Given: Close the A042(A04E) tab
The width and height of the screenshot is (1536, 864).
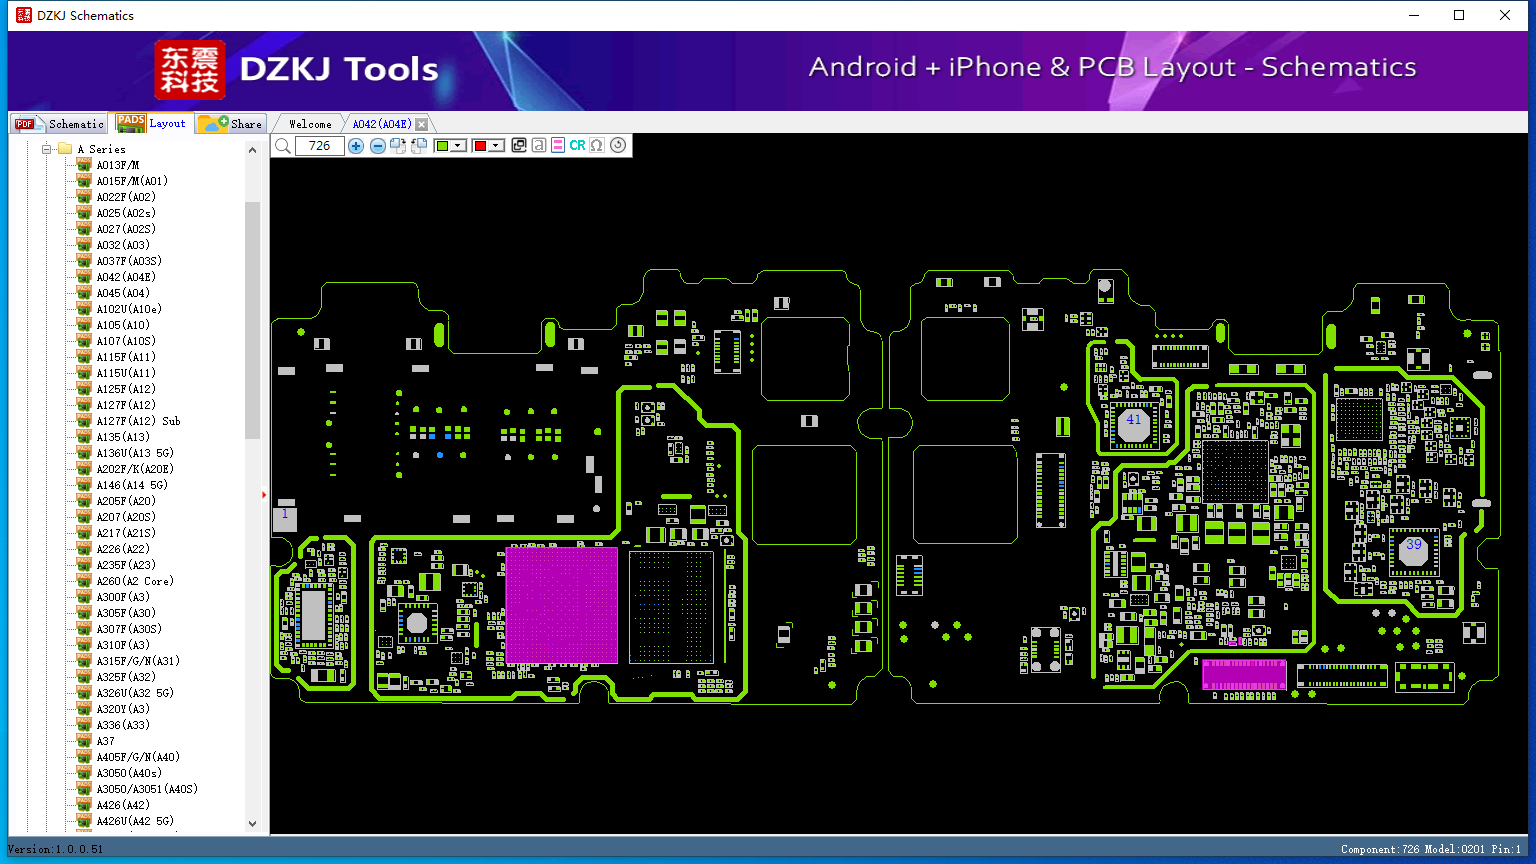Looking at the screenshot, I should [x=422, y=124].
